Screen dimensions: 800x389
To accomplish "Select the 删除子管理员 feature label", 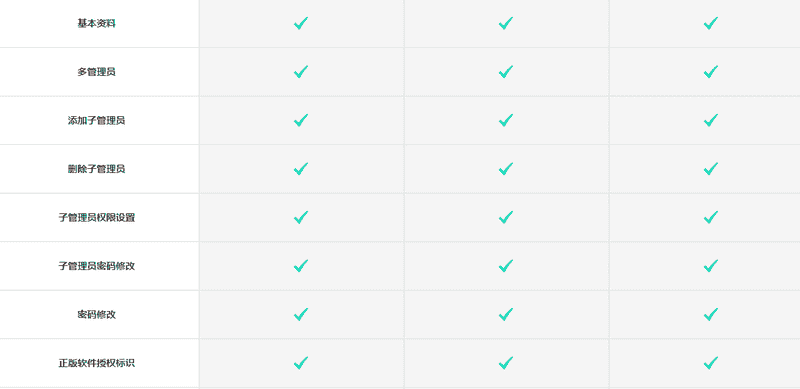I will pyautogui.click(x=96, y=169).
